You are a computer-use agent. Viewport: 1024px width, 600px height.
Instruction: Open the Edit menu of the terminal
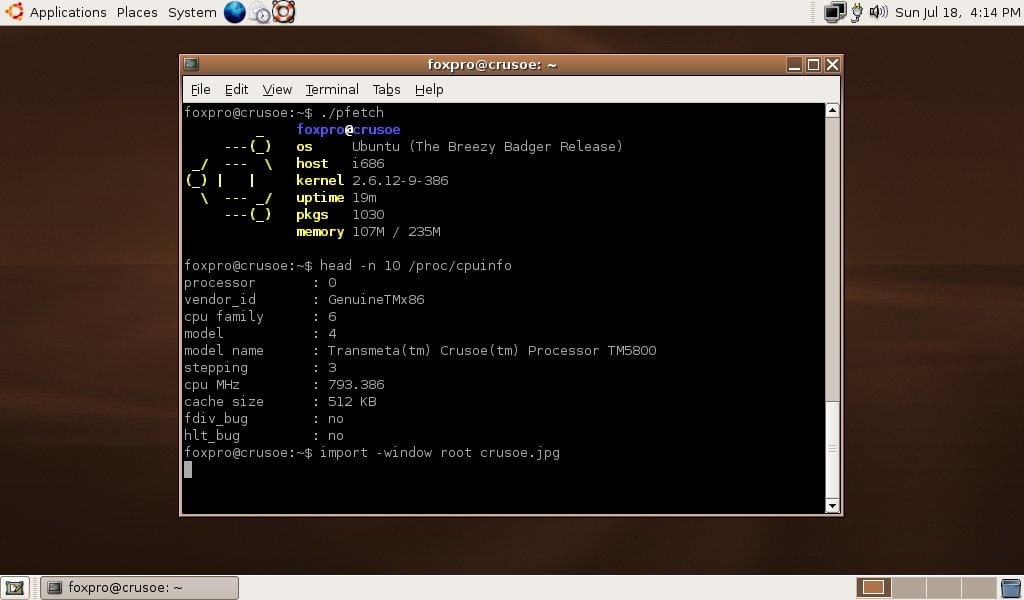236,89
